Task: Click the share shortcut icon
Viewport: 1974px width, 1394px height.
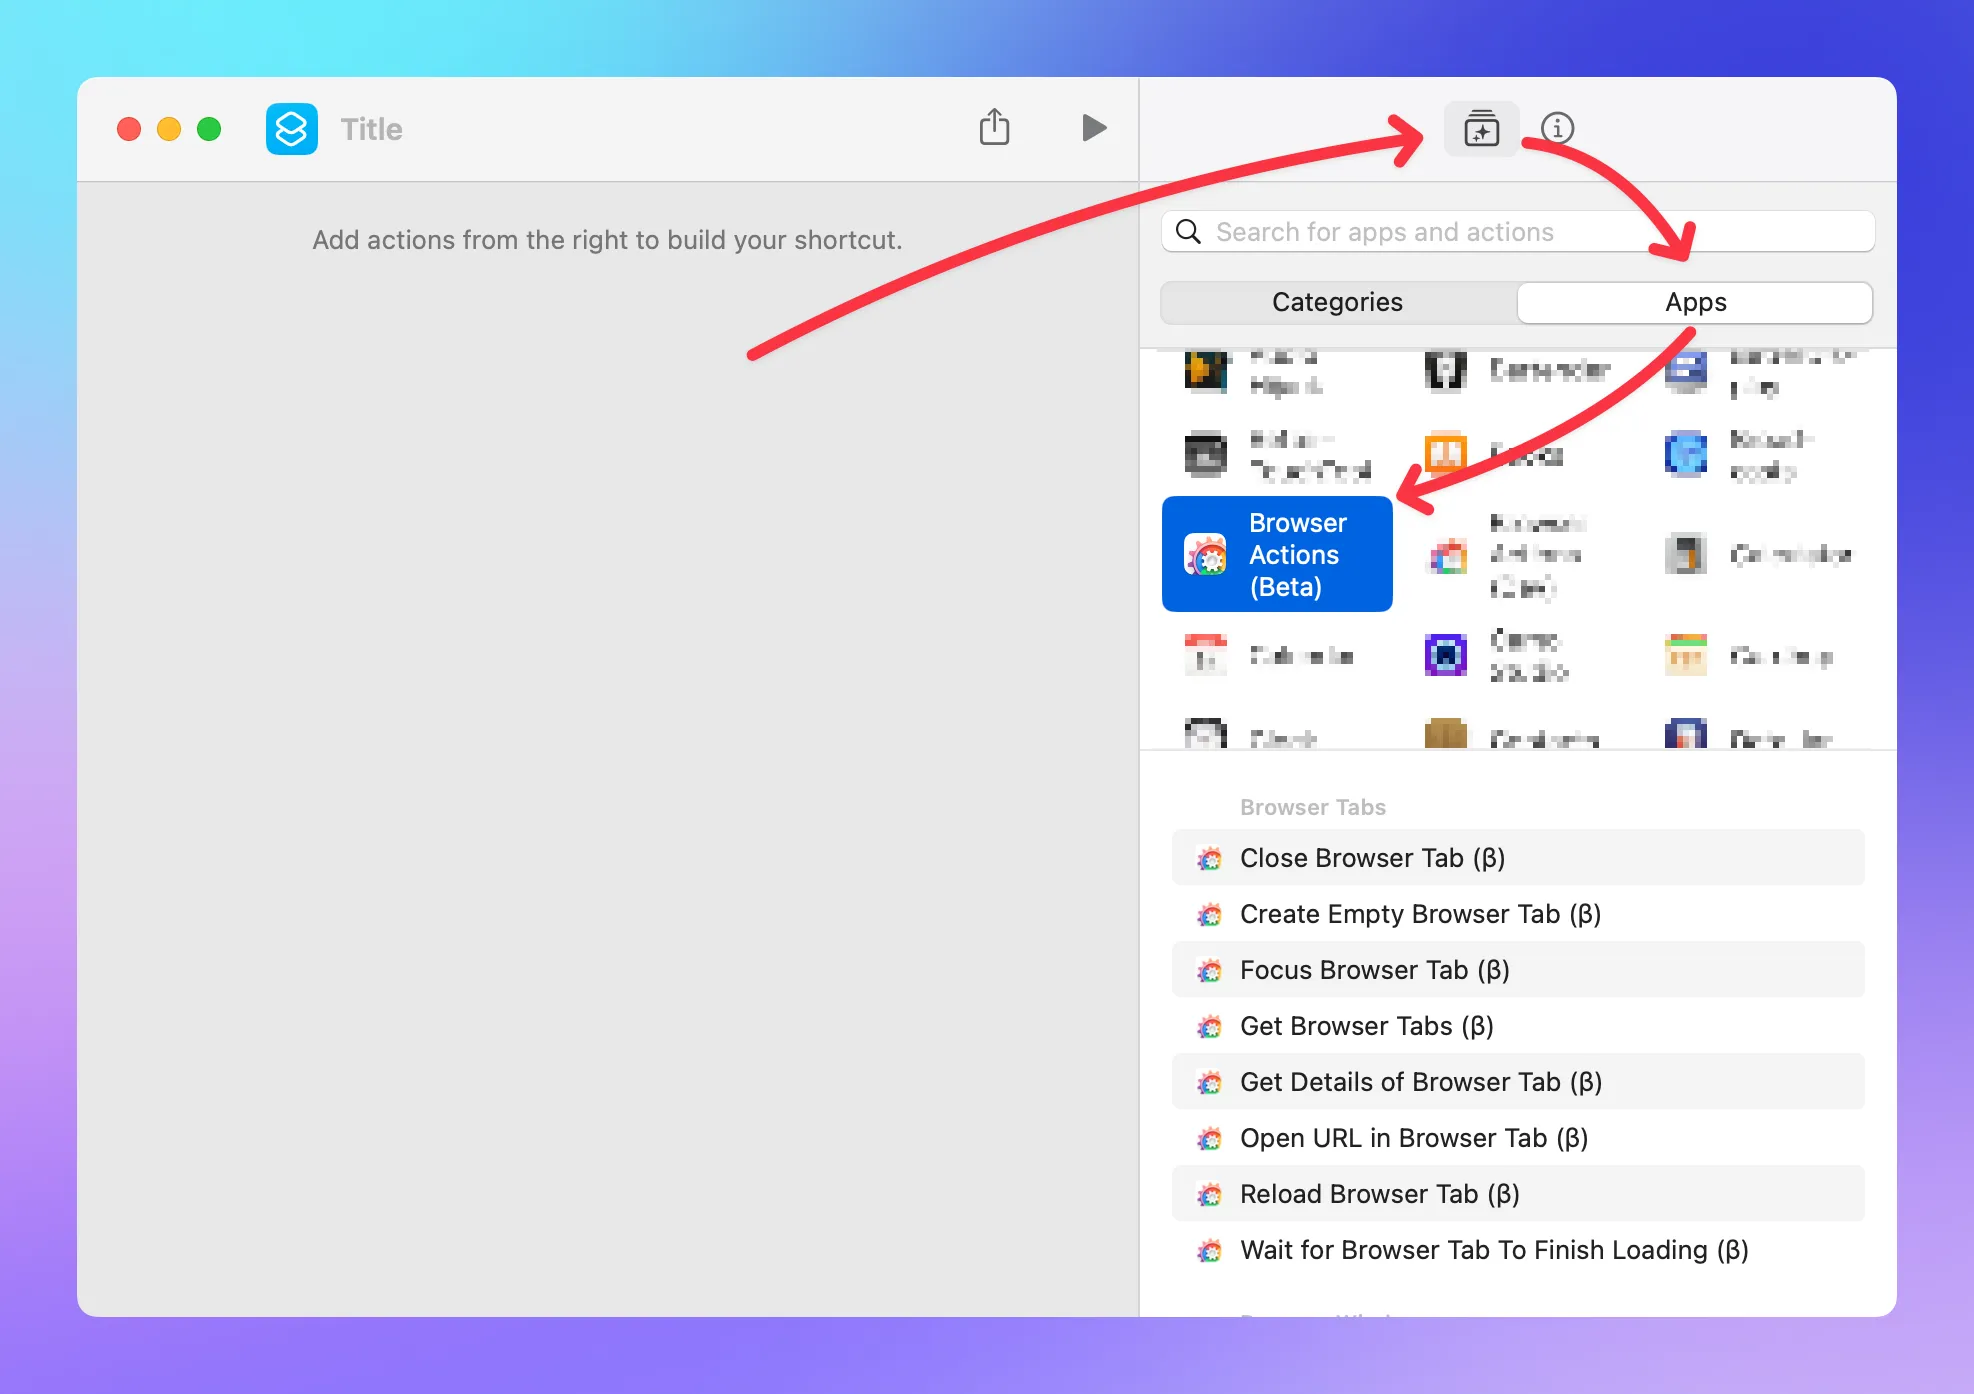Action: tap(994, 128)
